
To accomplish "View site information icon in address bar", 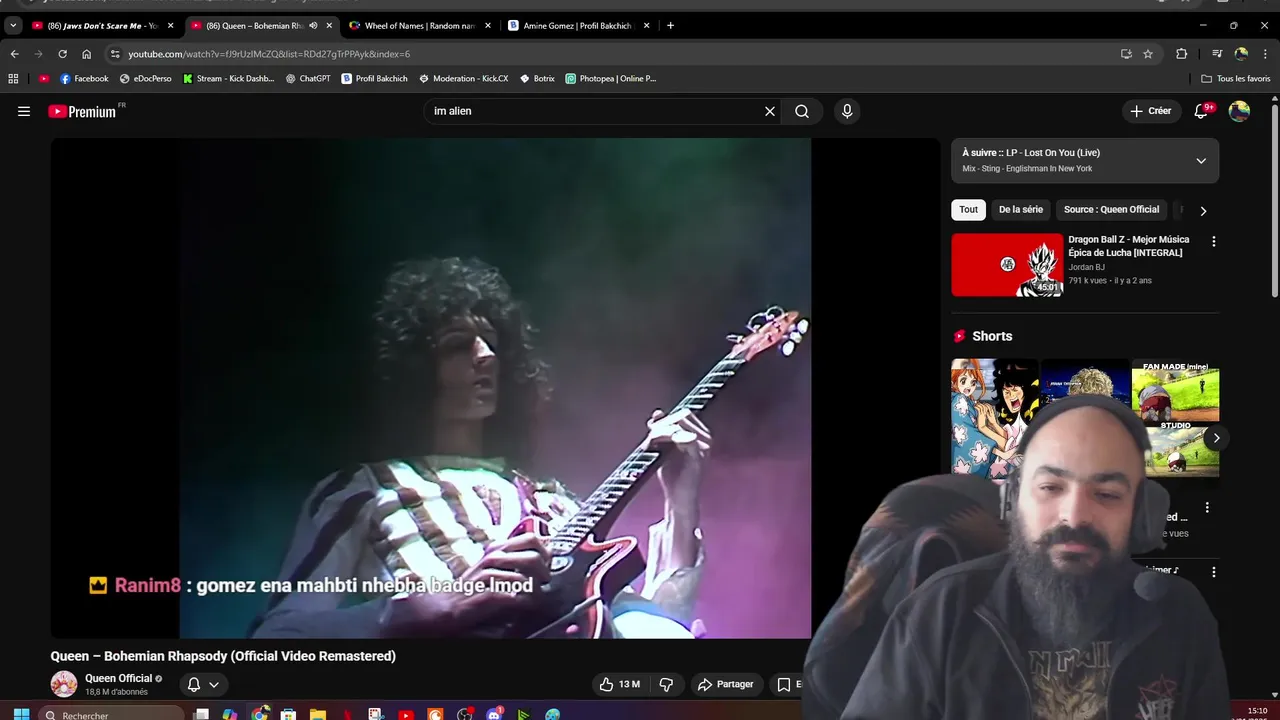I will point(115,54).
